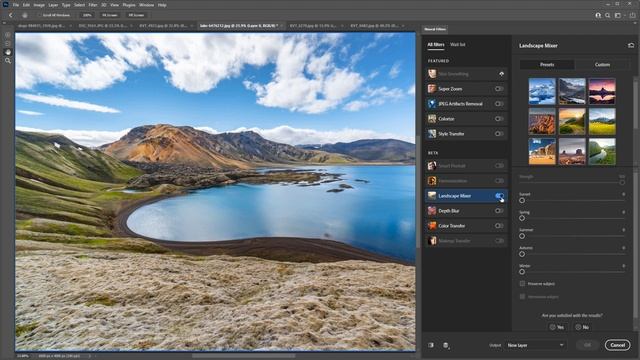Click the Harmonization filter icon
This screenshot has width=640, height=360.
coord(431,181)
